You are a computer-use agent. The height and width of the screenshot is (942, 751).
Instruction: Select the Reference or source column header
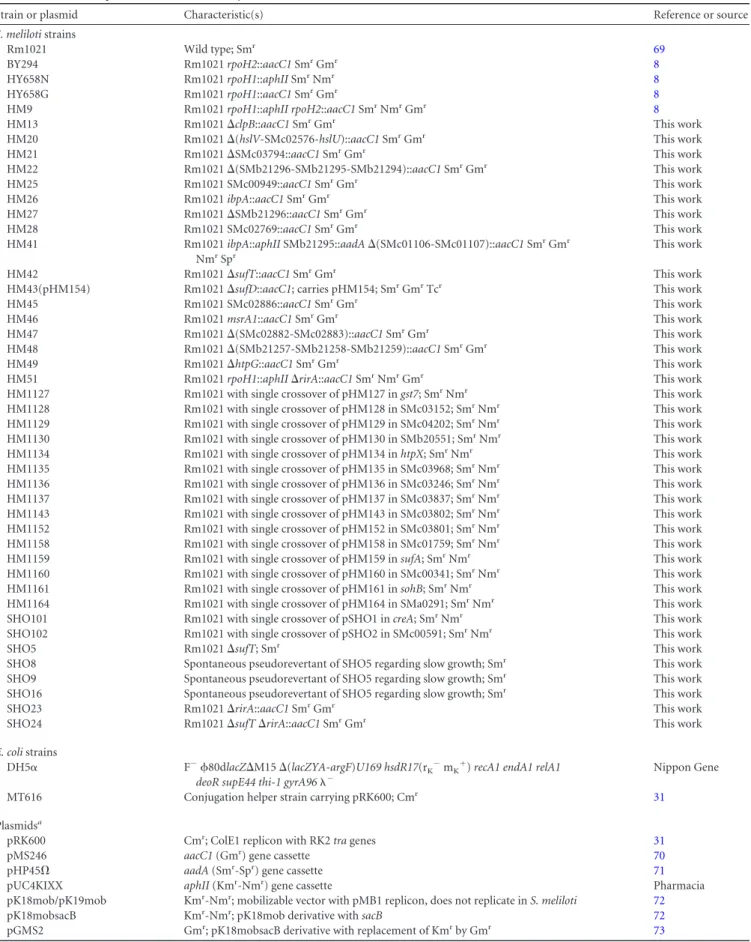pos(701,14)
